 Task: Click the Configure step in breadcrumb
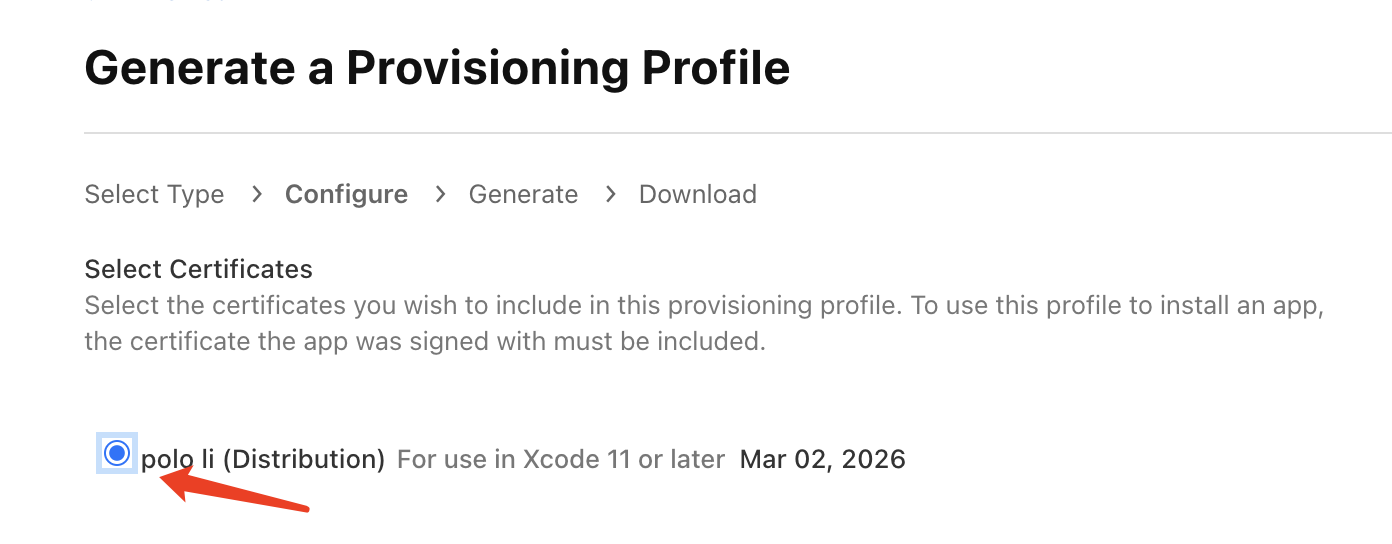346,194
